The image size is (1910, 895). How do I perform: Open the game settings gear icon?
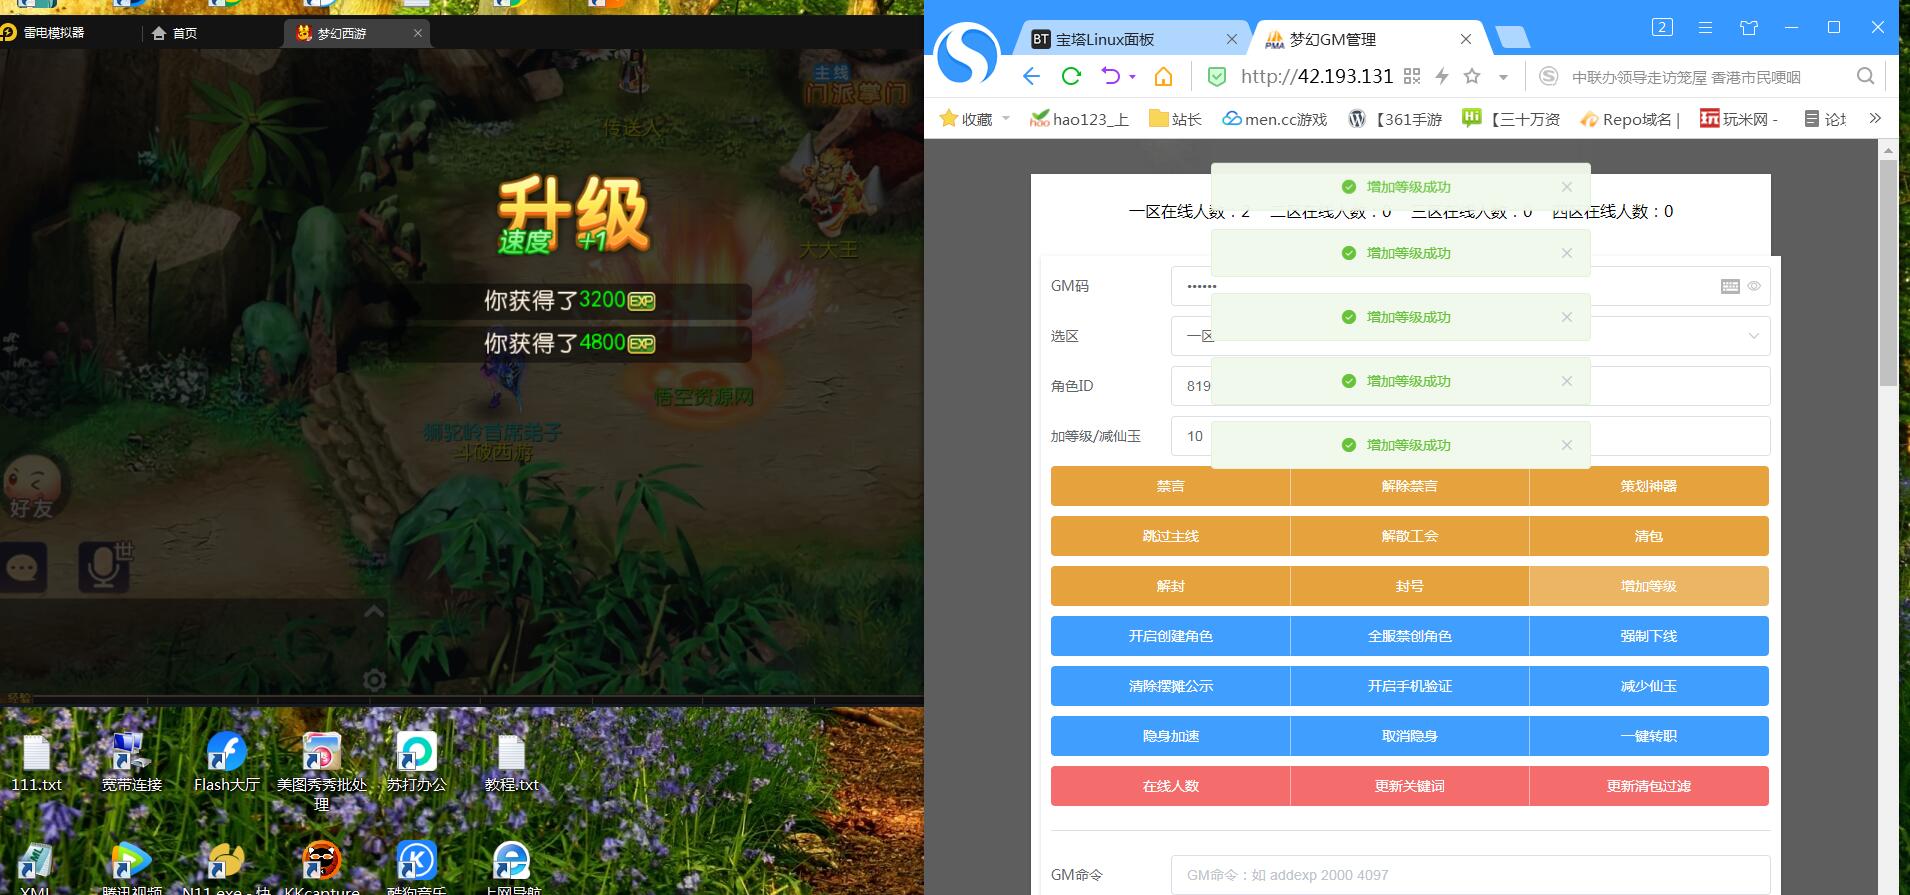(x=374, y=680)
